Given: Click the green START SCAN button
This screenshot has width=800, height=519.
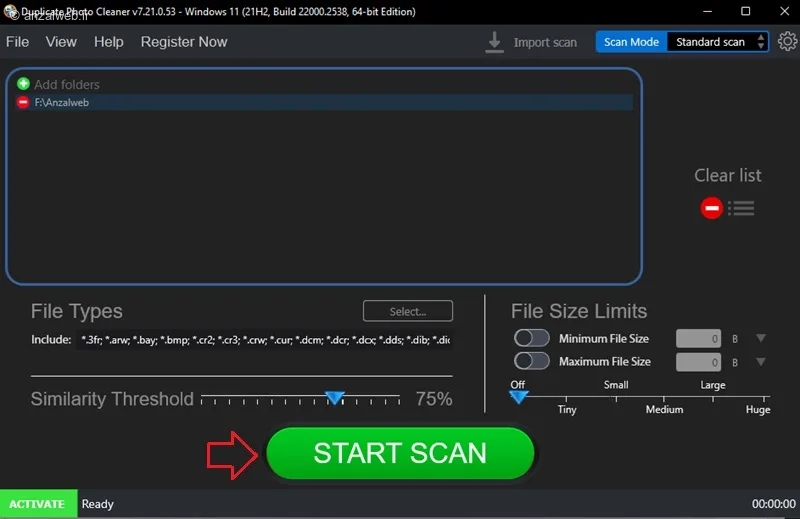Looking at the screenshot, I should [400, 453].
